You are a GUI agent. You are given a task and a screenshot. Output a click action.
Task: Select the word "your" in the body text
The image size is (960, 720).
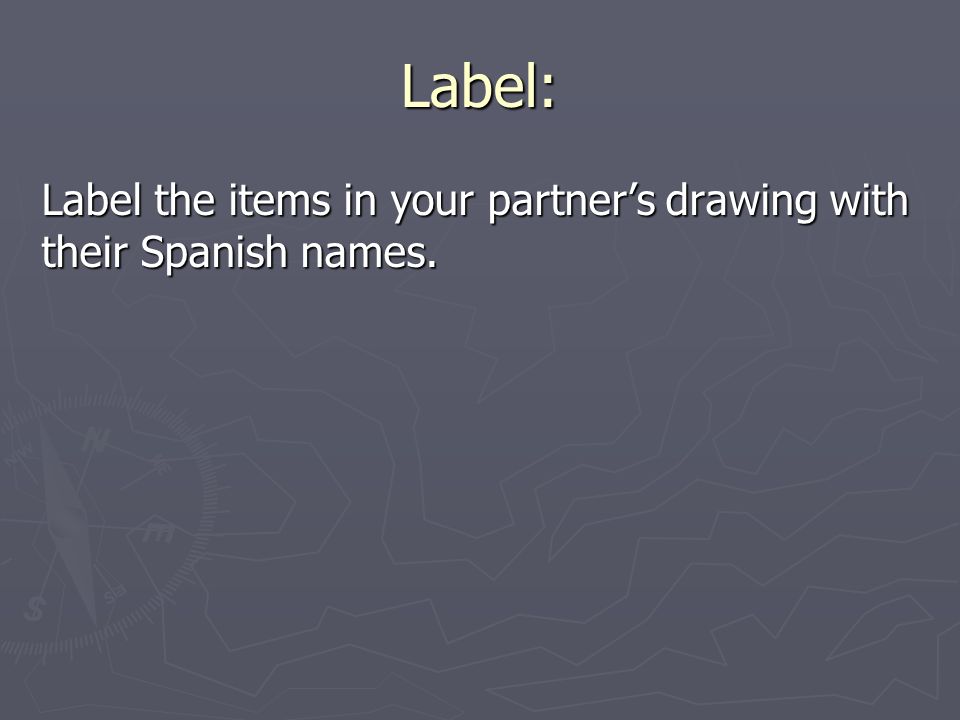(x=432, y=204)
